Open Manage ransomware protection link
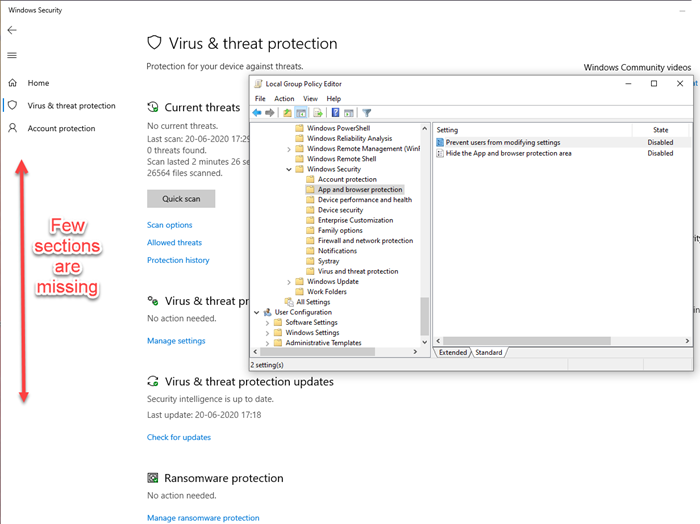Screen dimensions: 700x524 click(203, 518)
